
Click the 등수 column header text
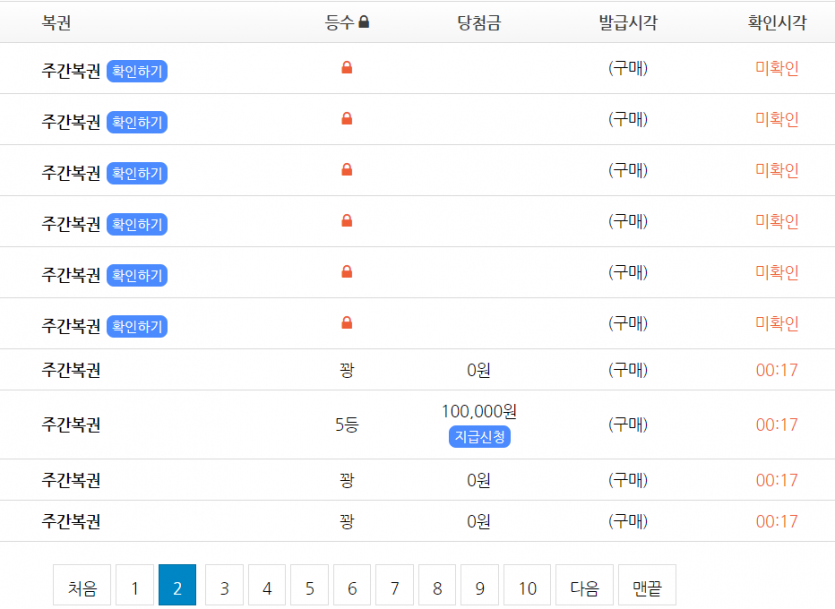340,22
